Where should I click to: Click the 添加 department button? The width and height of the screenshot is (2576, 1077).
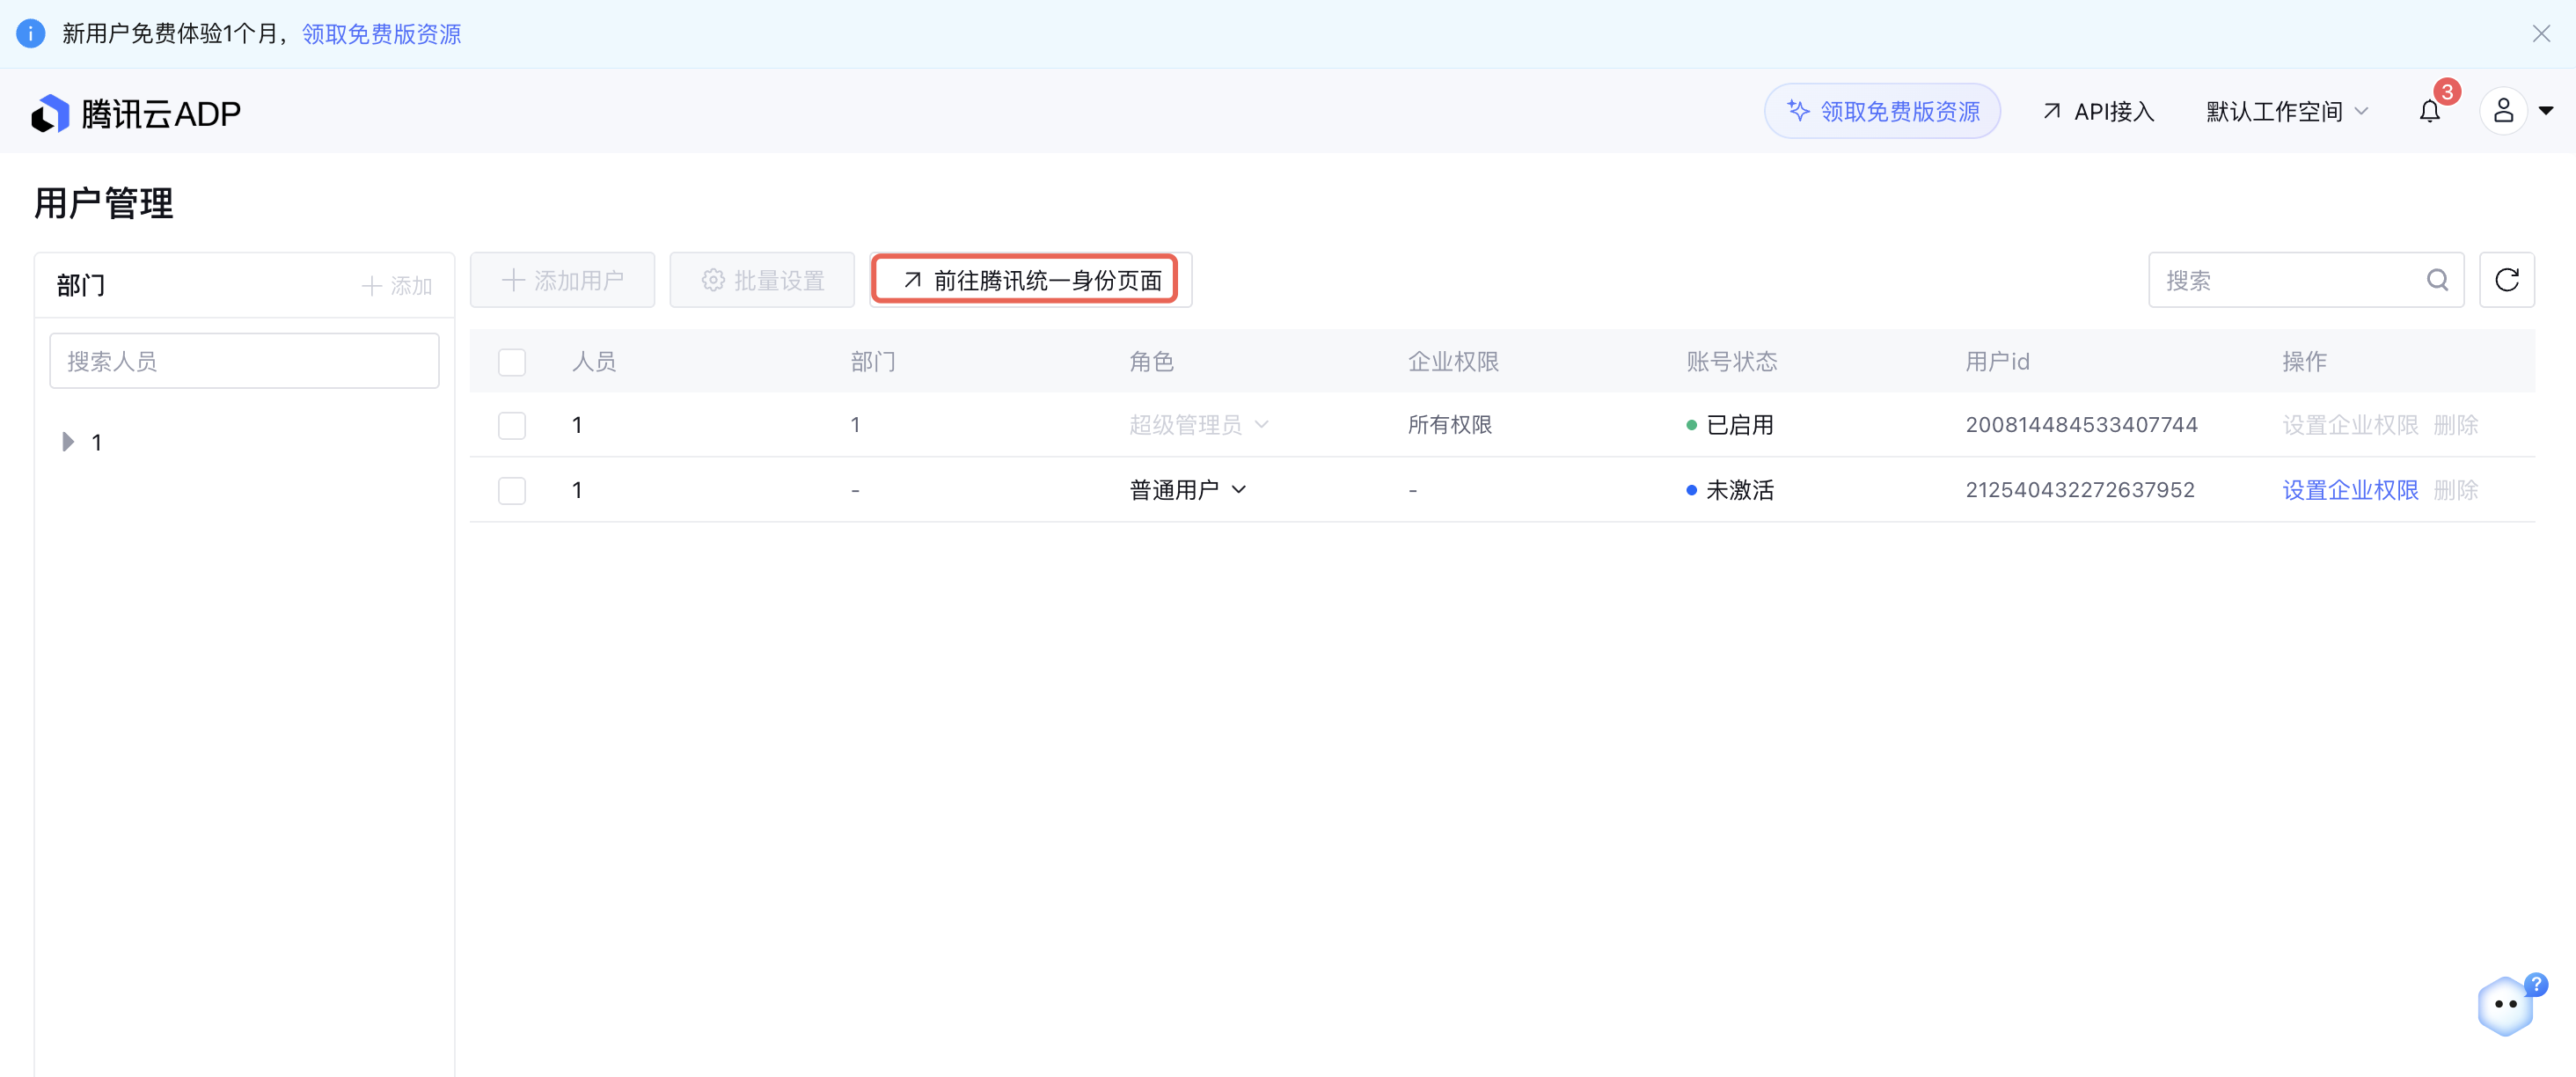396,286
